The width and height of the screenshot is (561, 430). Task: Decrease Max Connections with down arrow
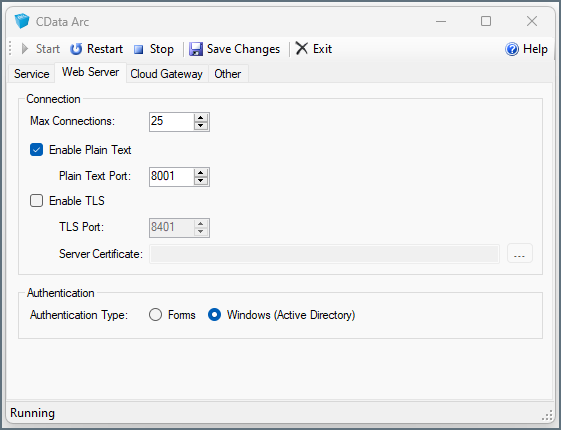point(201,126)
